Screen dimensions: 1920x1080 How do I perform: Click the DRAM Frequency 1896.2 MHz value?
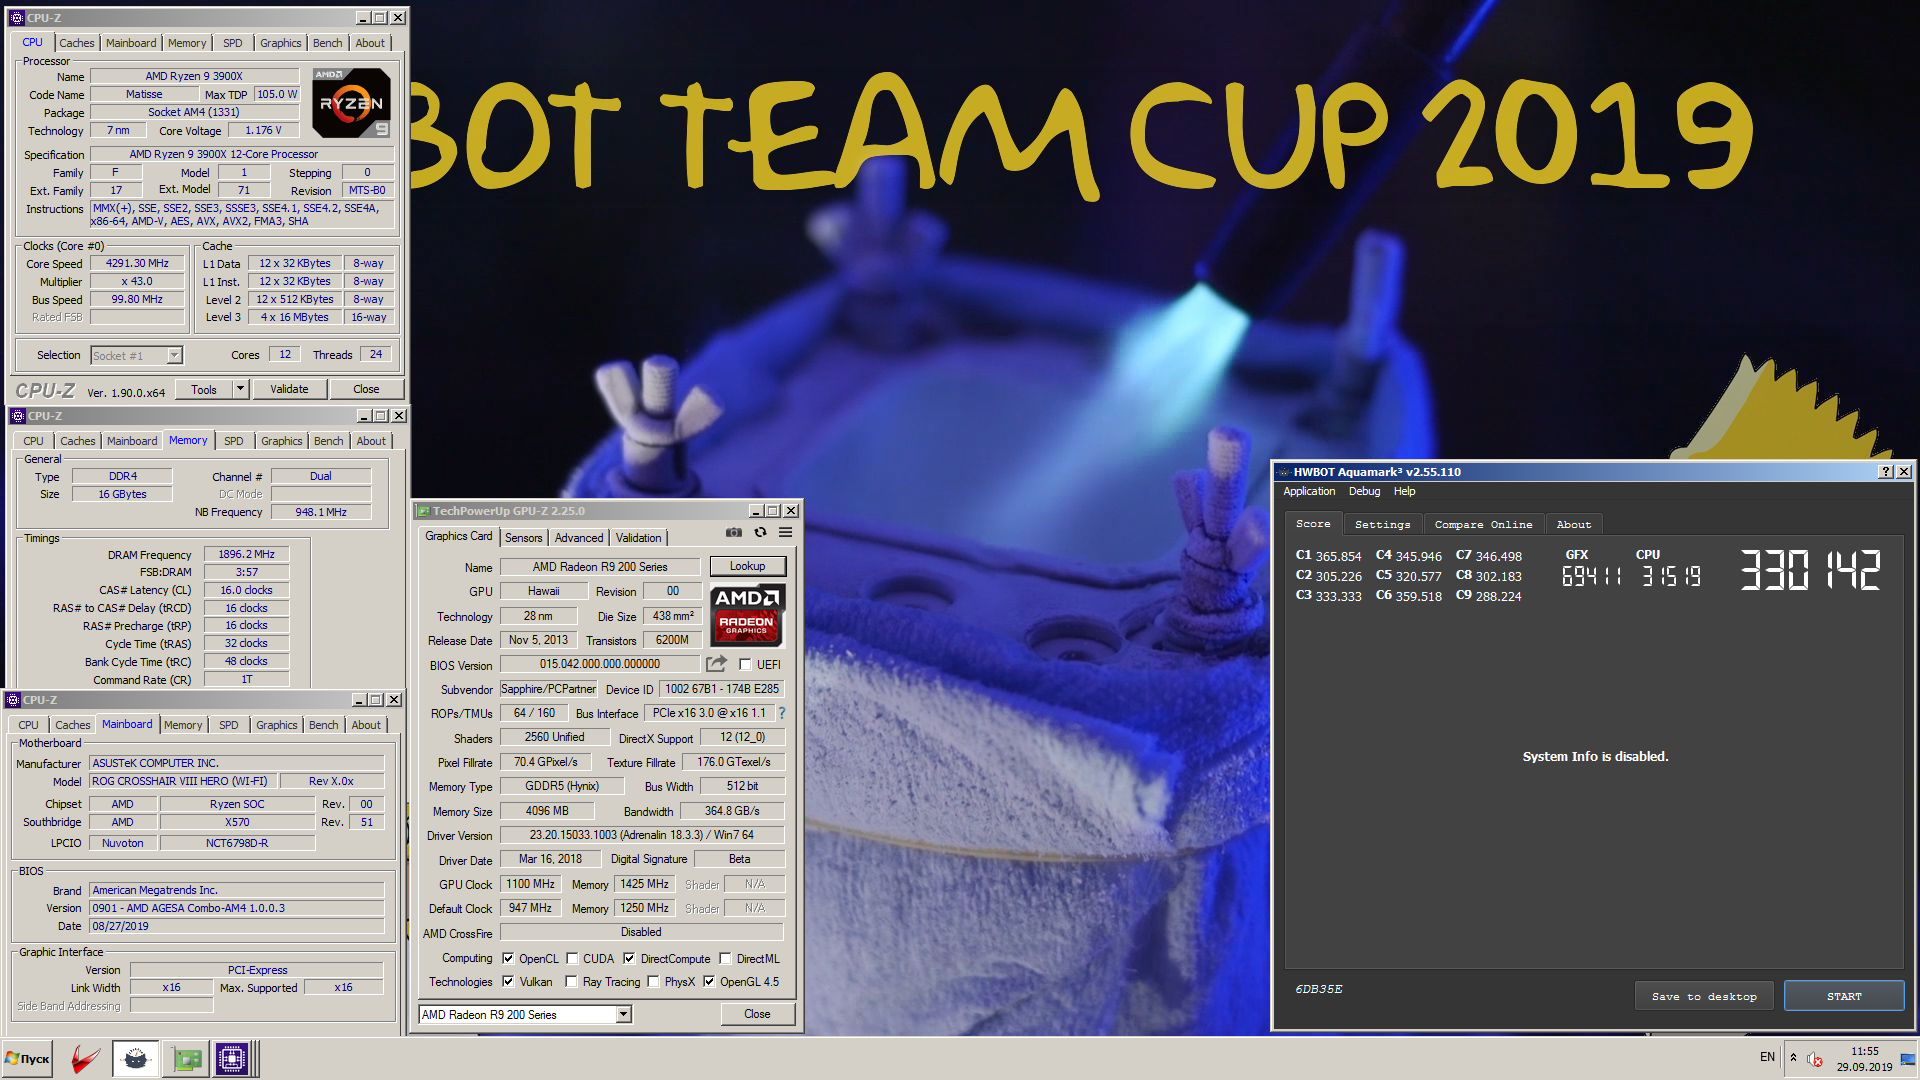(x=247, y=554)
